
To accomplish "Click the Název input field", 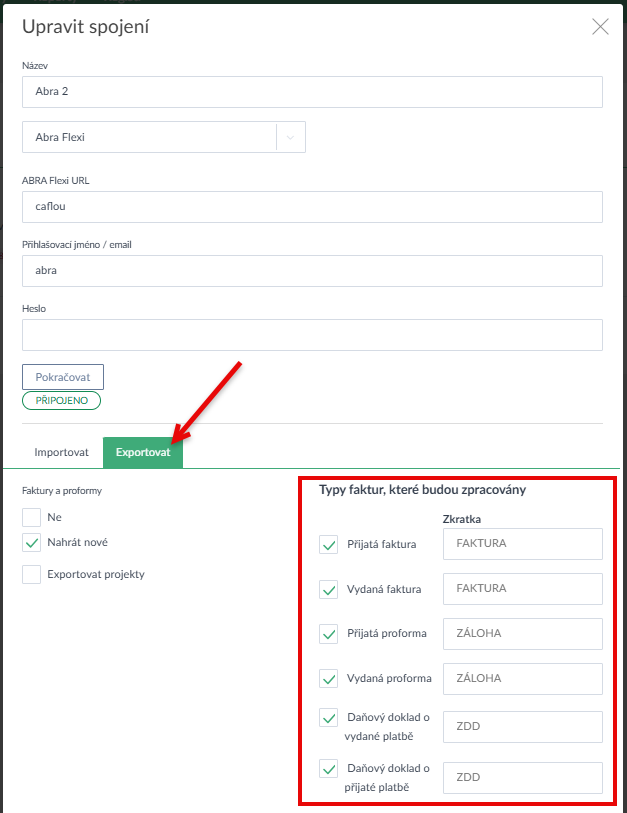I will 312,92.
